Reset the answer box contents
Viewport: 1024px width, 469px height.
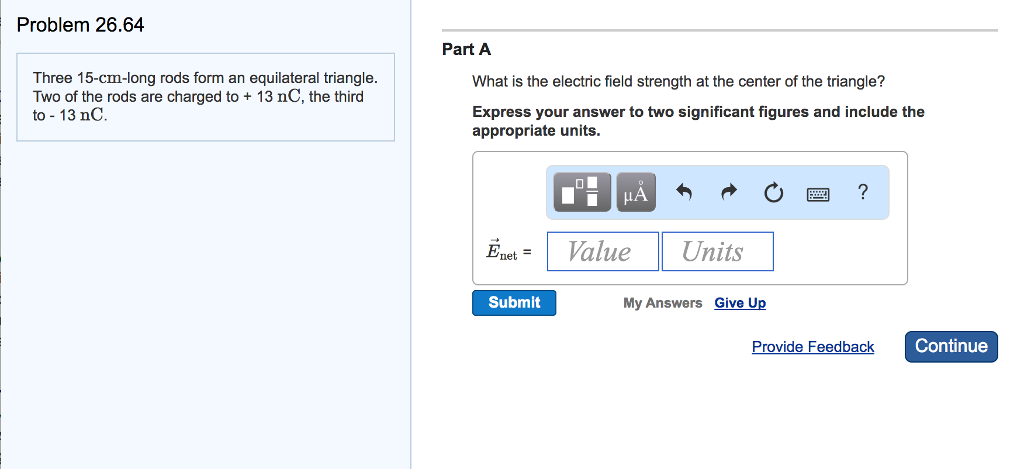(773, 193)
